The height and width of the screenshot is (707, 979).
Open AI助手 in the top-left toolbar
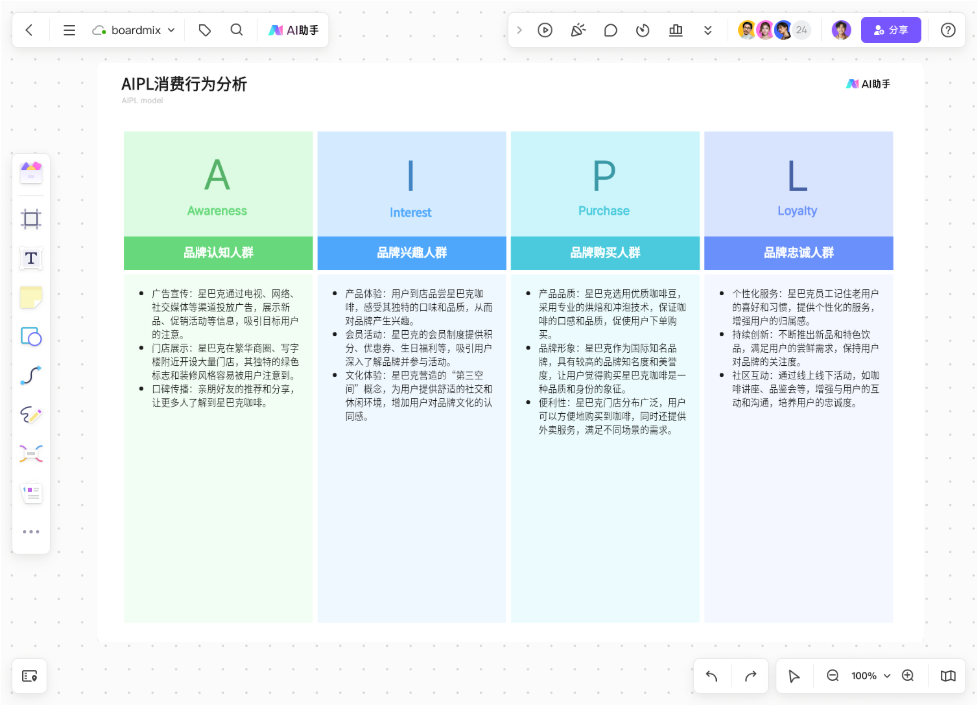tap(293, 30)
